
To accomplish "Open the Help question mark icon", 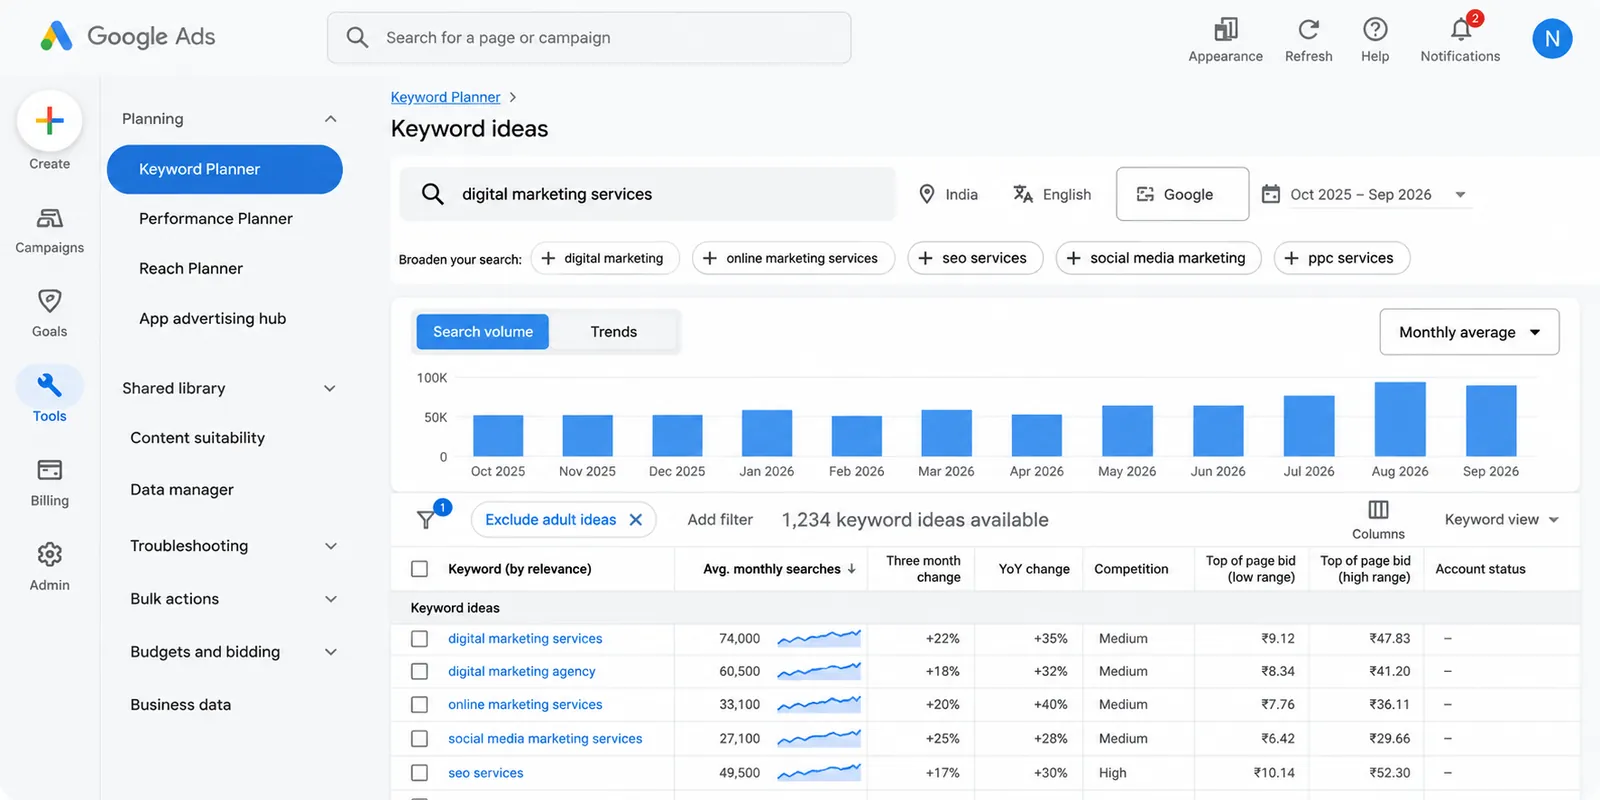I will point(1375,29).
